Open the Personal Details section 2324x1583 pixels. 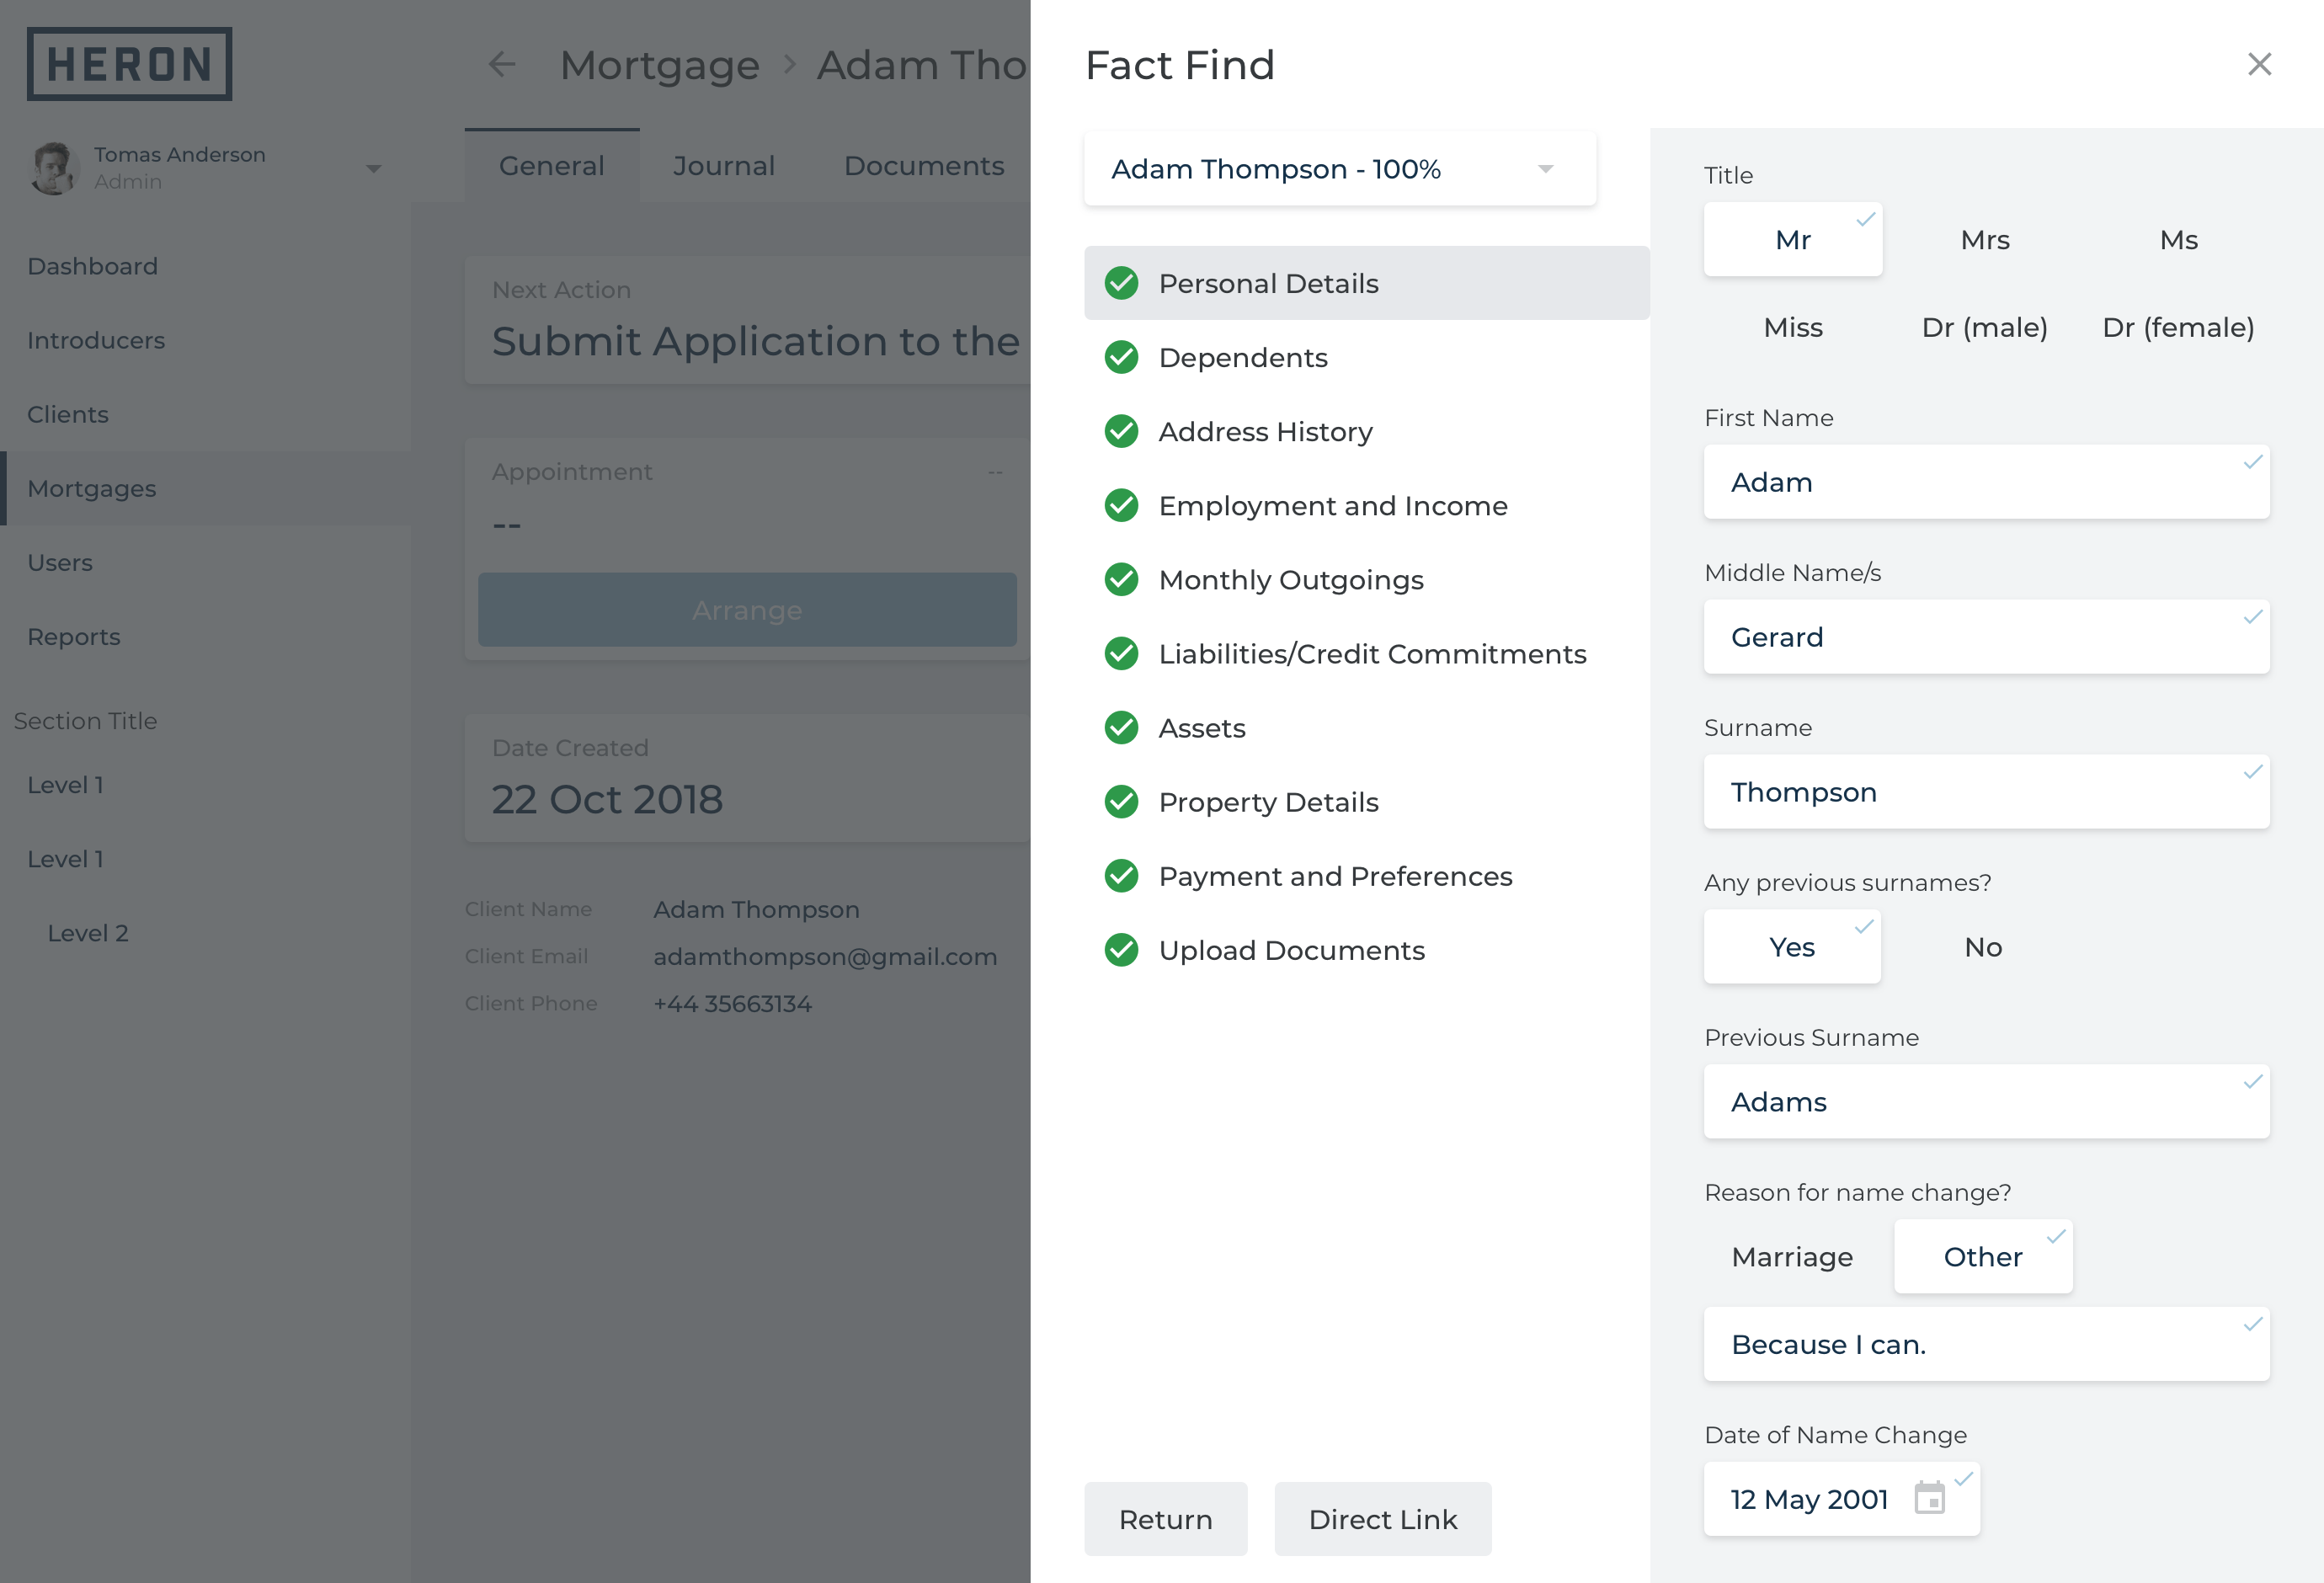tap(1366, 283)
